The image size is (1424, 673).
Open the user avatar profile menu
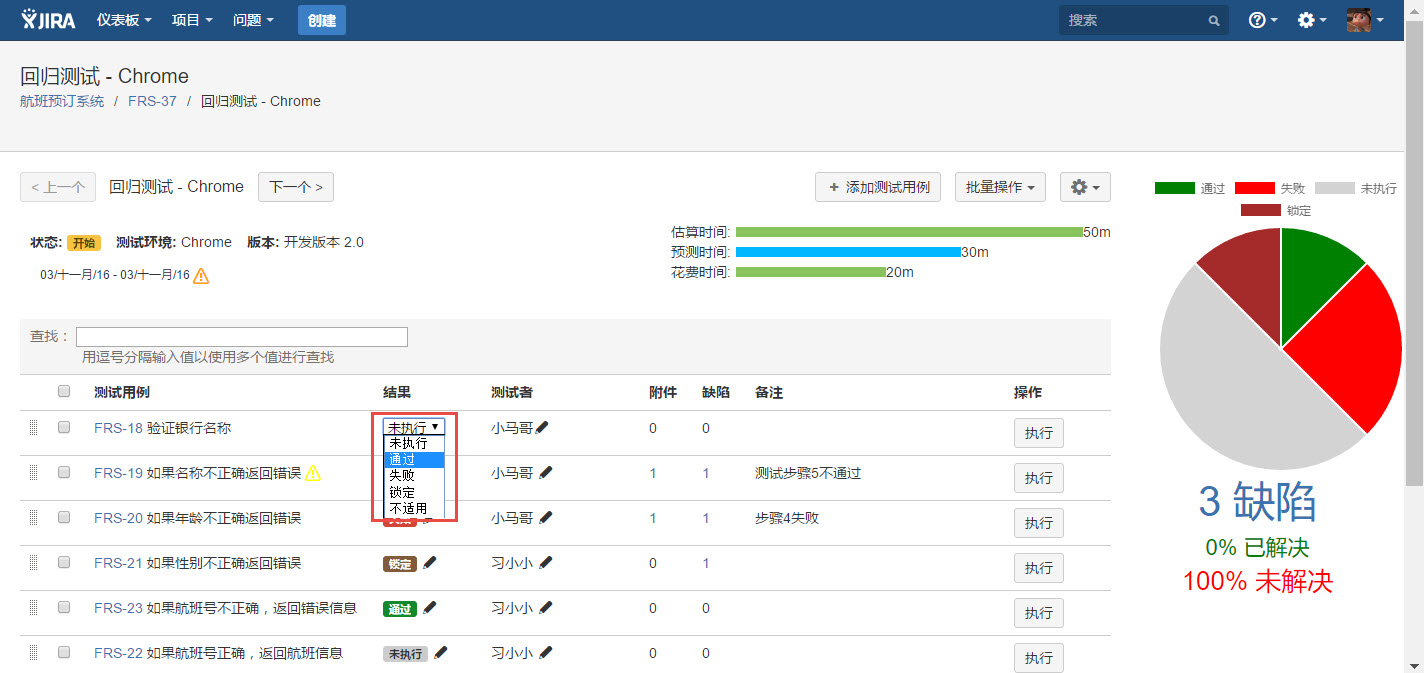pyautogui.click(x=1365, y=20)
